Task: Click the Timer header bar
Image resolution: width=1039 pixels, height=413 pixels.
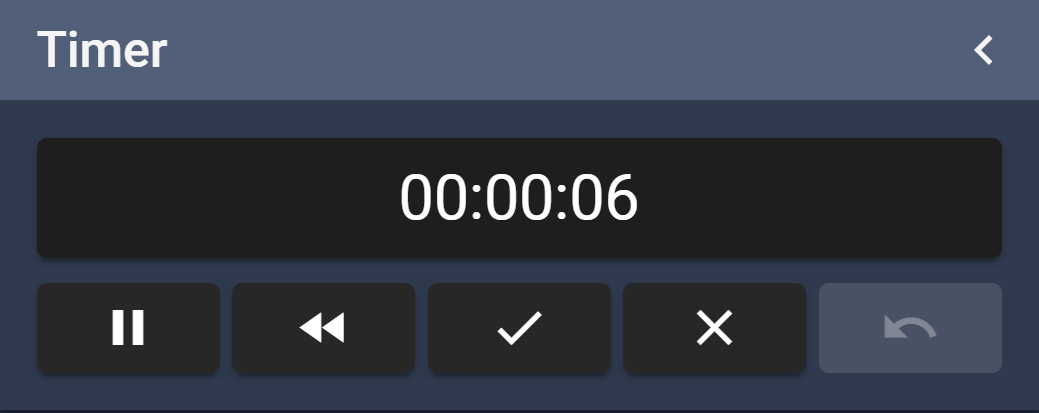Action: pos(520,50)
